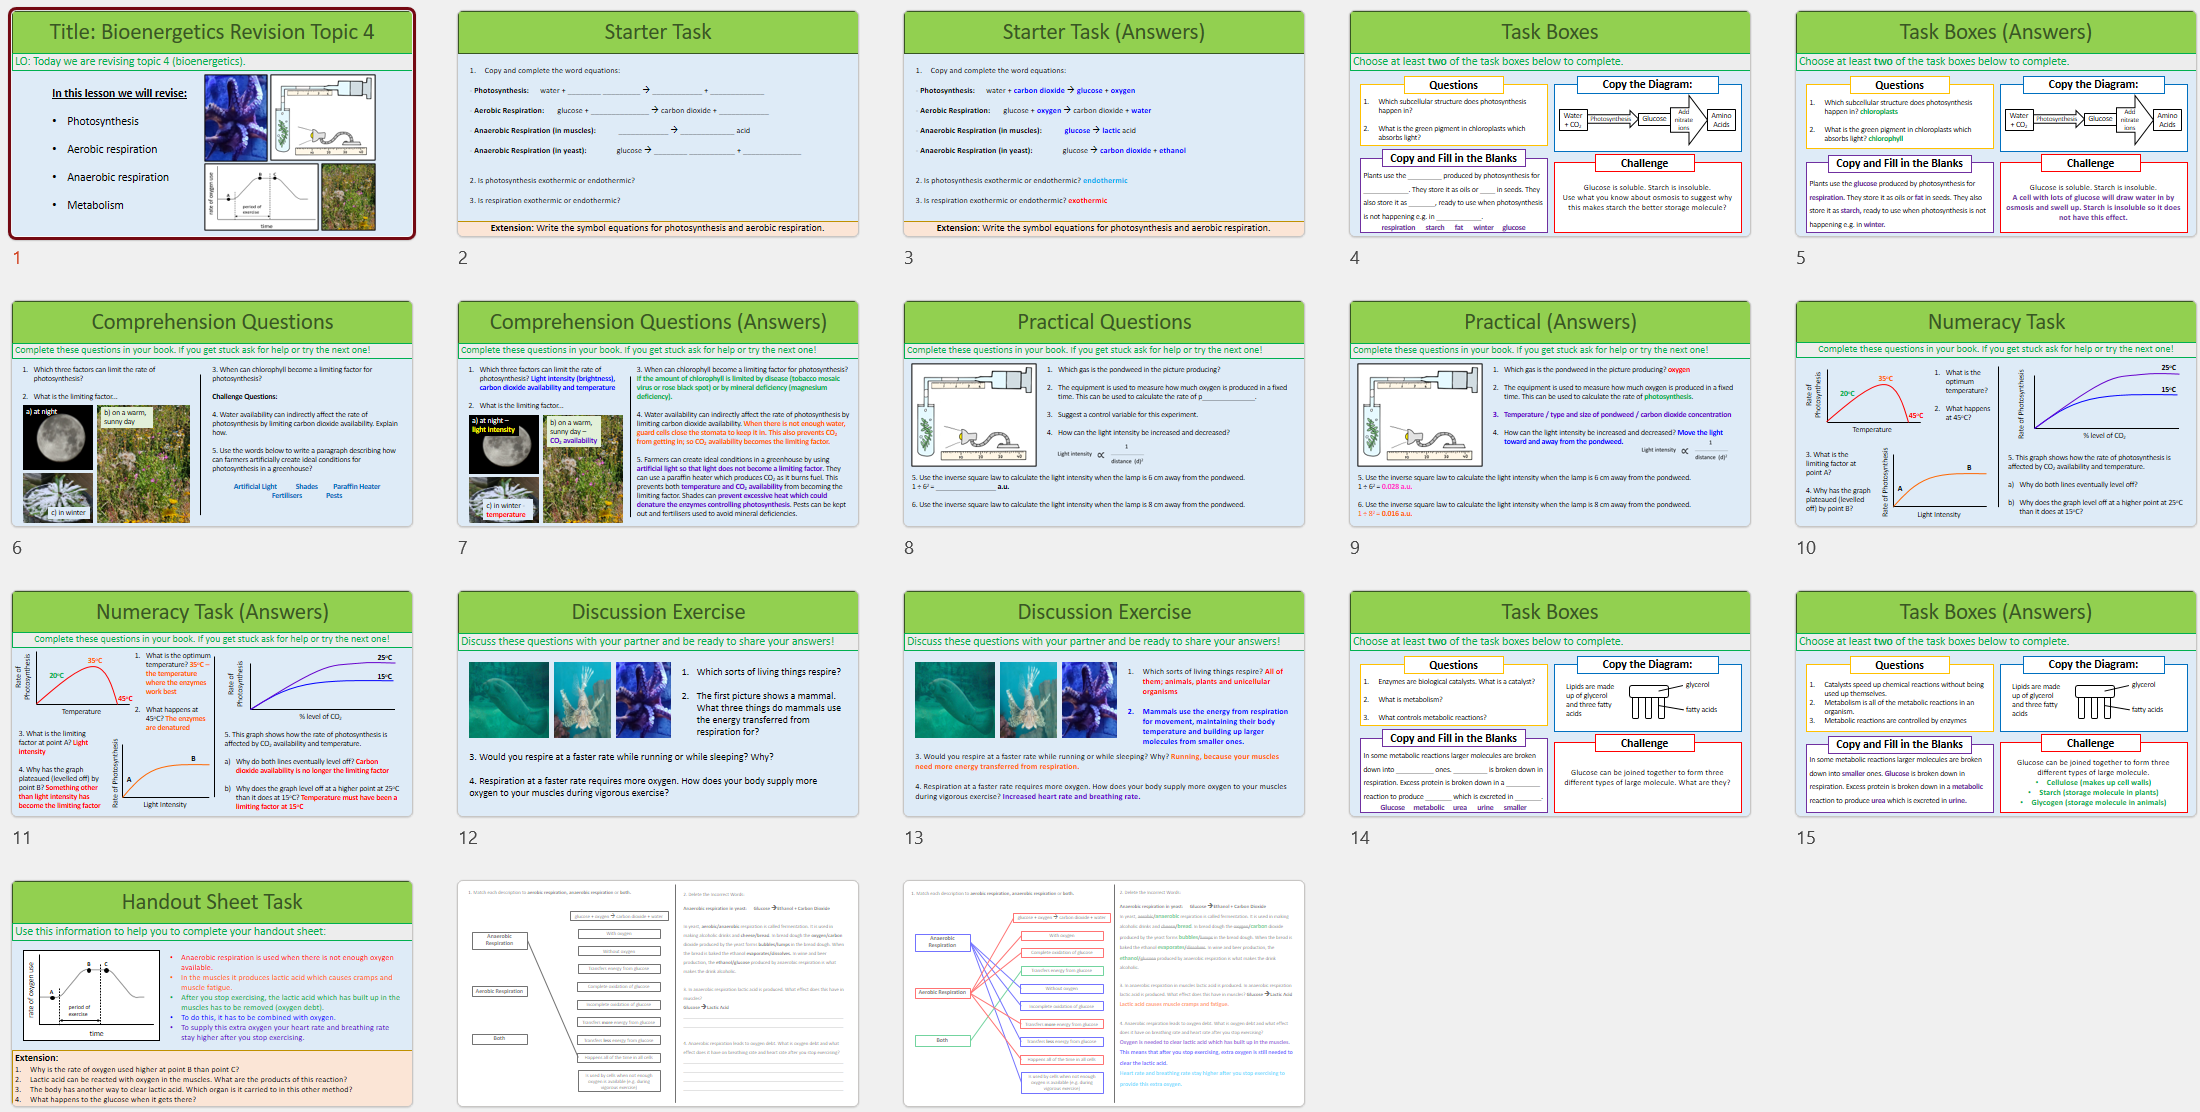Select slide 5 Task Boxes (Answers)
The width and height of the screenshot is (2200, 1112).
(1996, 124)
